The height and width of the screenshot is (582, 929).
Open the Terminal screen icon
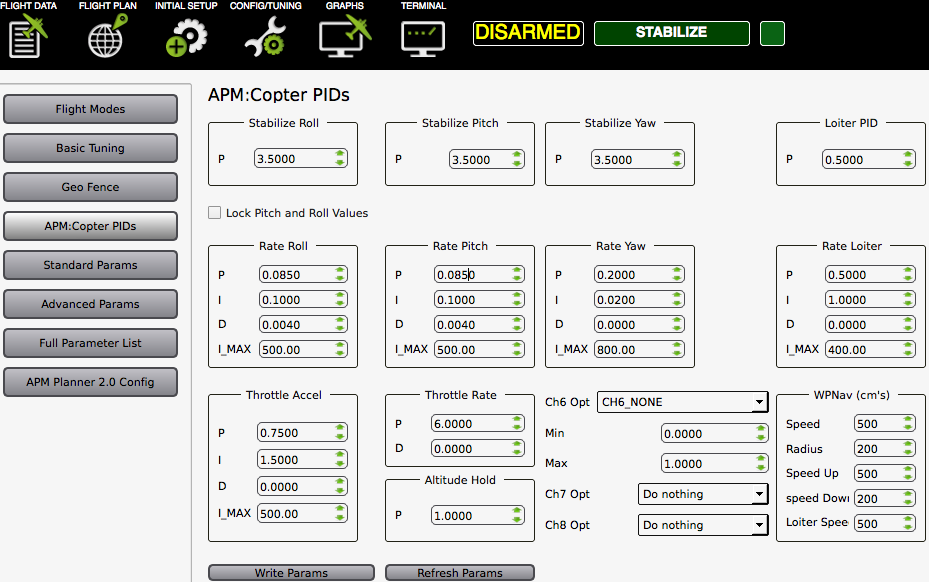coord(423,39)
